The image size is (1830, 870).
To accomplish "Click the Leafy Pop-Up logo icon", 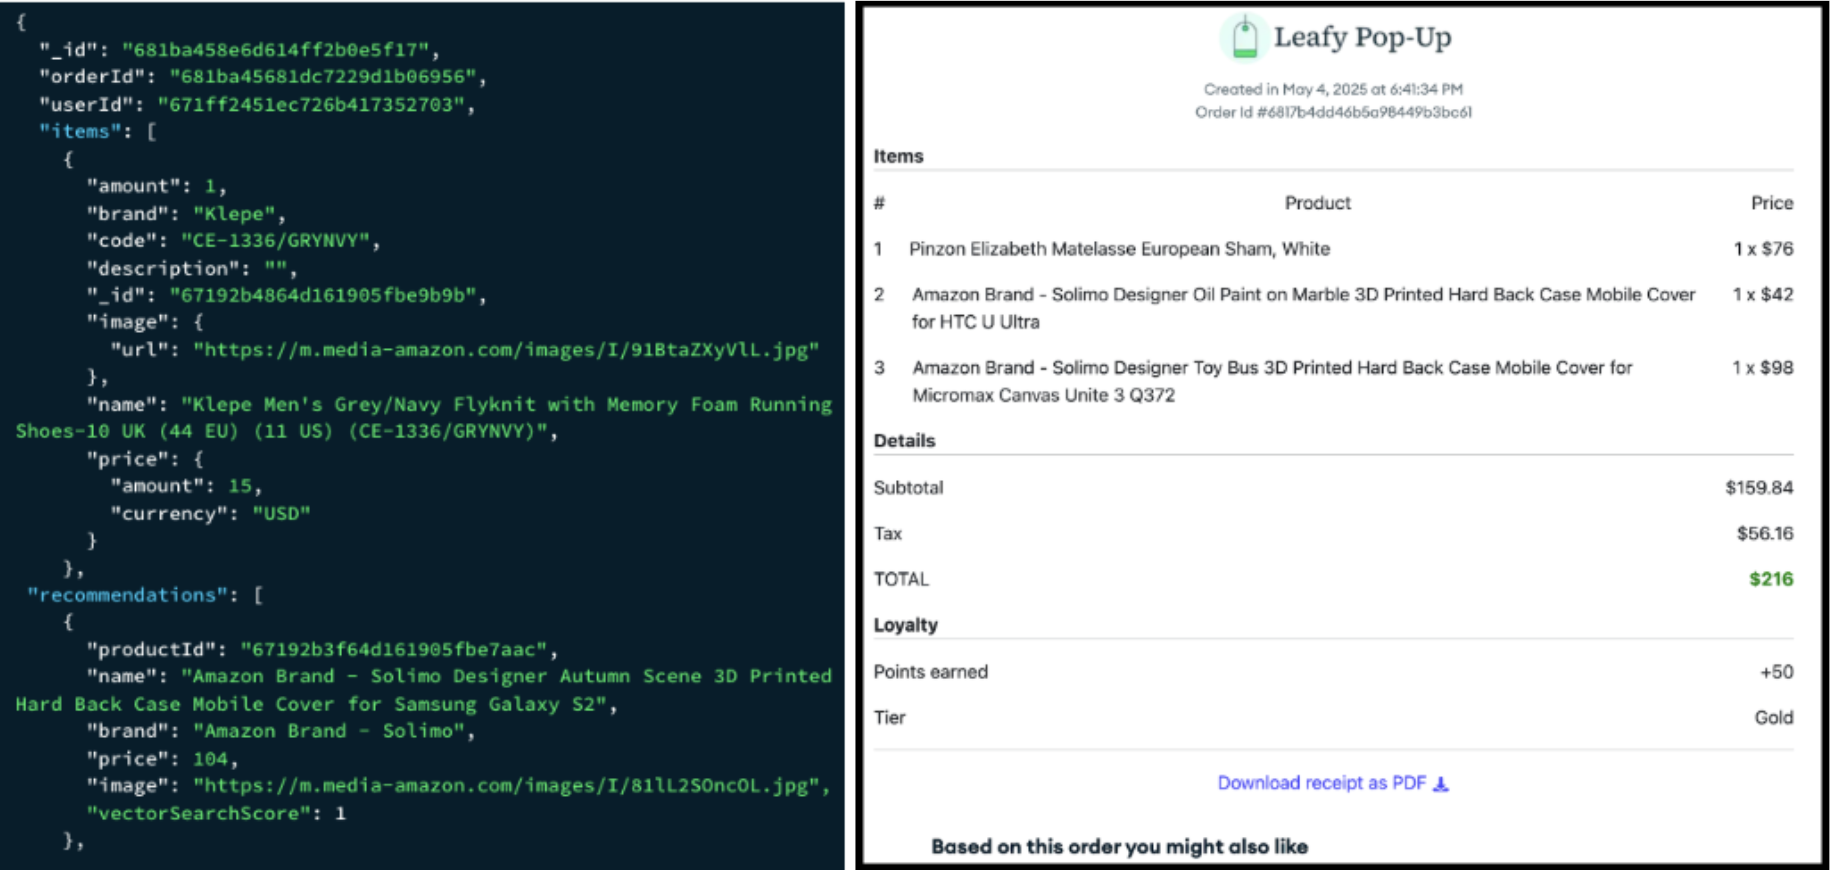I will coord(1244,38).
